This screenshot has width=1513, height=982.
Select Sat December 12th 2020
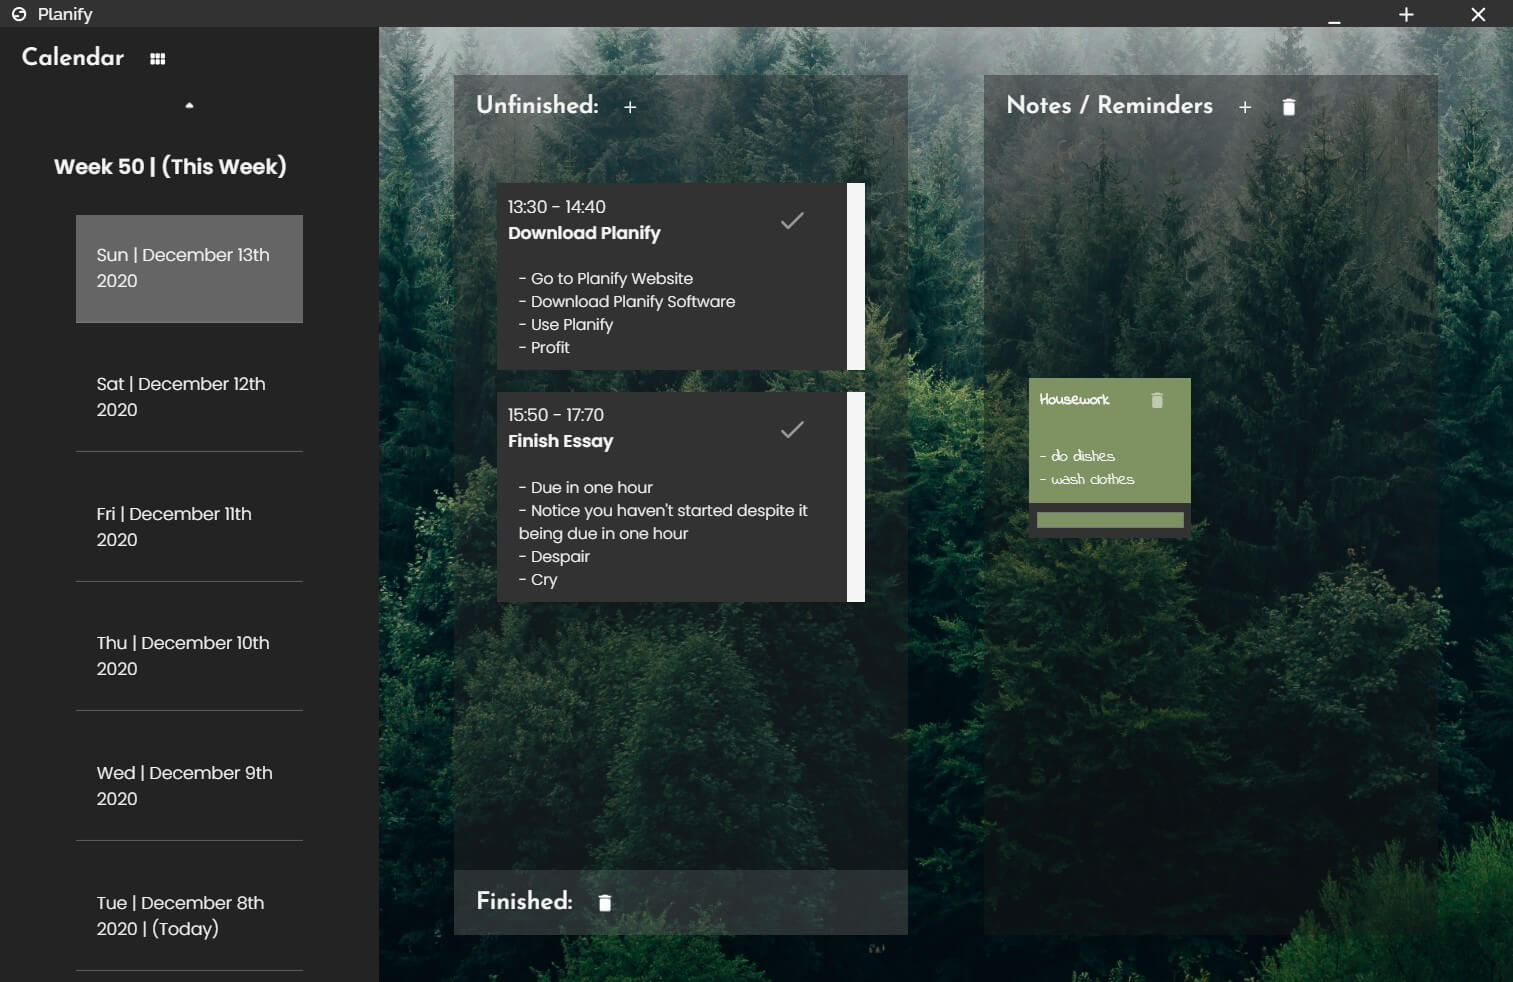[188, 397]
